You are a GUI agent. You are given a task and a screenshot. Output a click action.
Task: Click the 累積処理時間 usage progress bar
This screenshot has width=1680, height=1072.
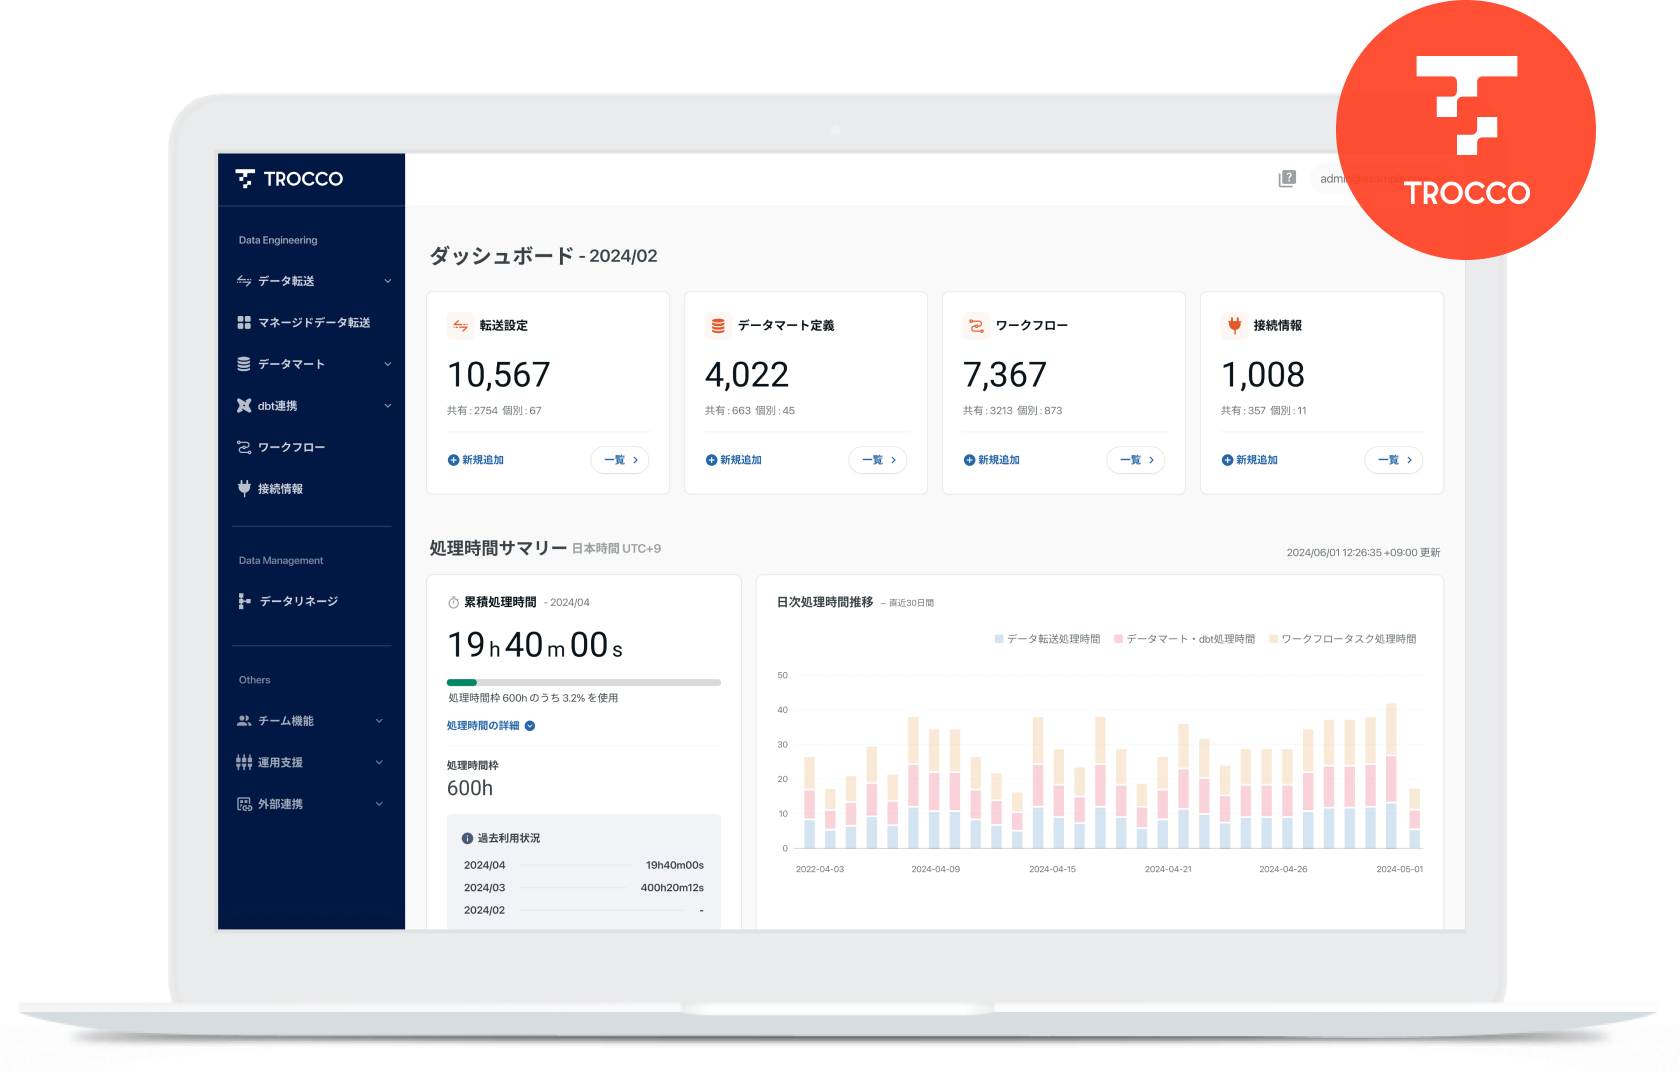pos(583,682)
